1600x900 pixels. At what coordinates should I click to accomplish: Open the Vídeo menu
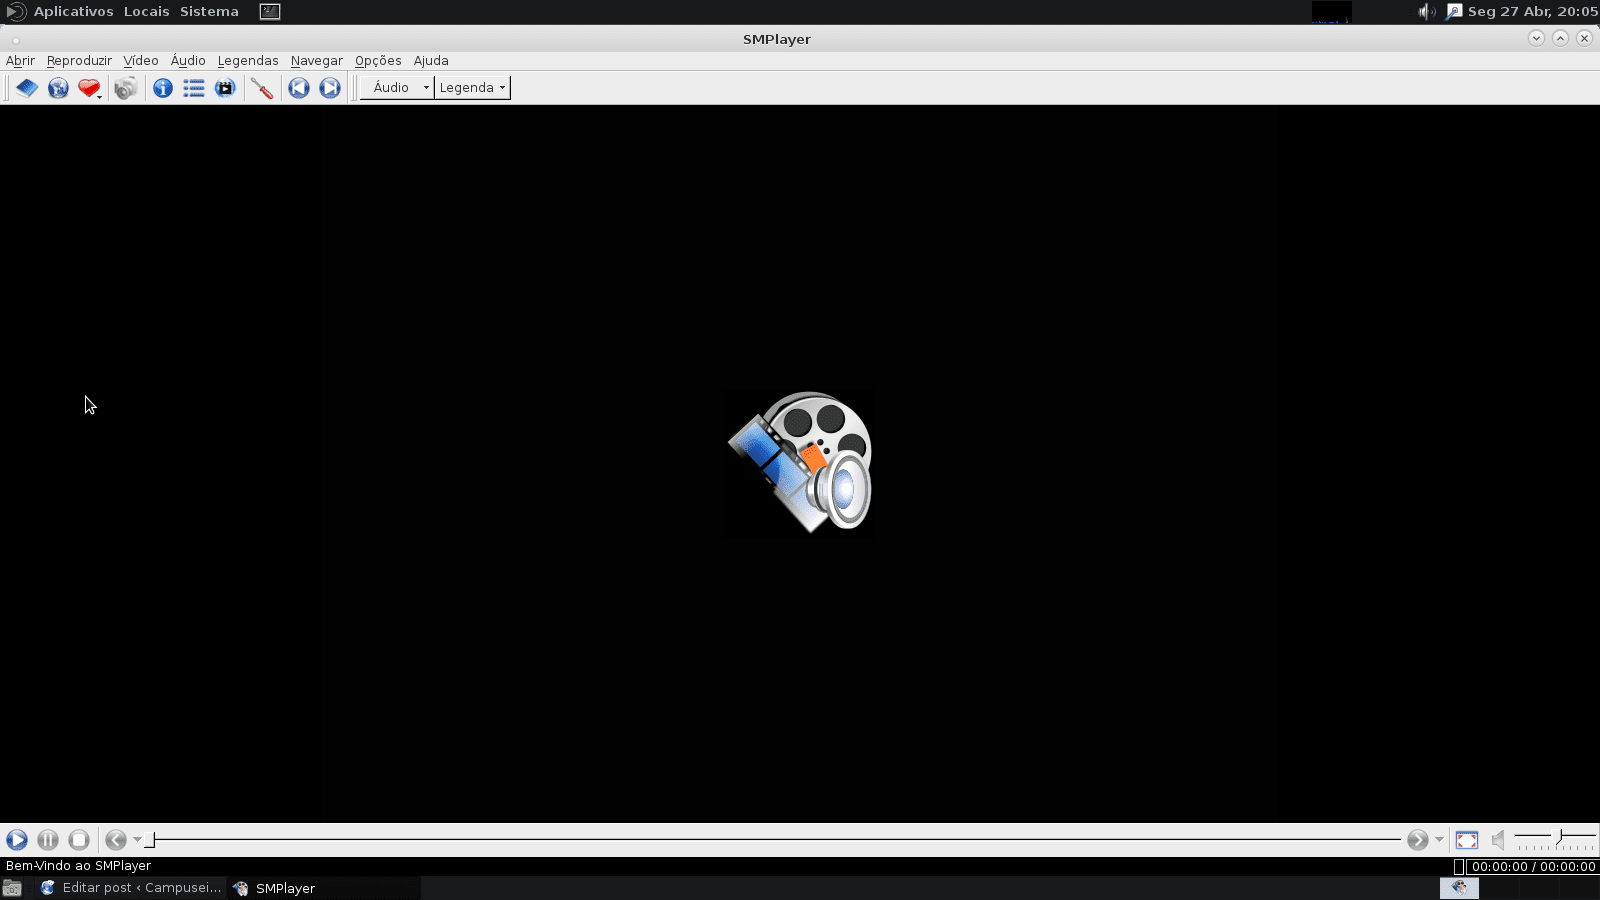point(141,61)
